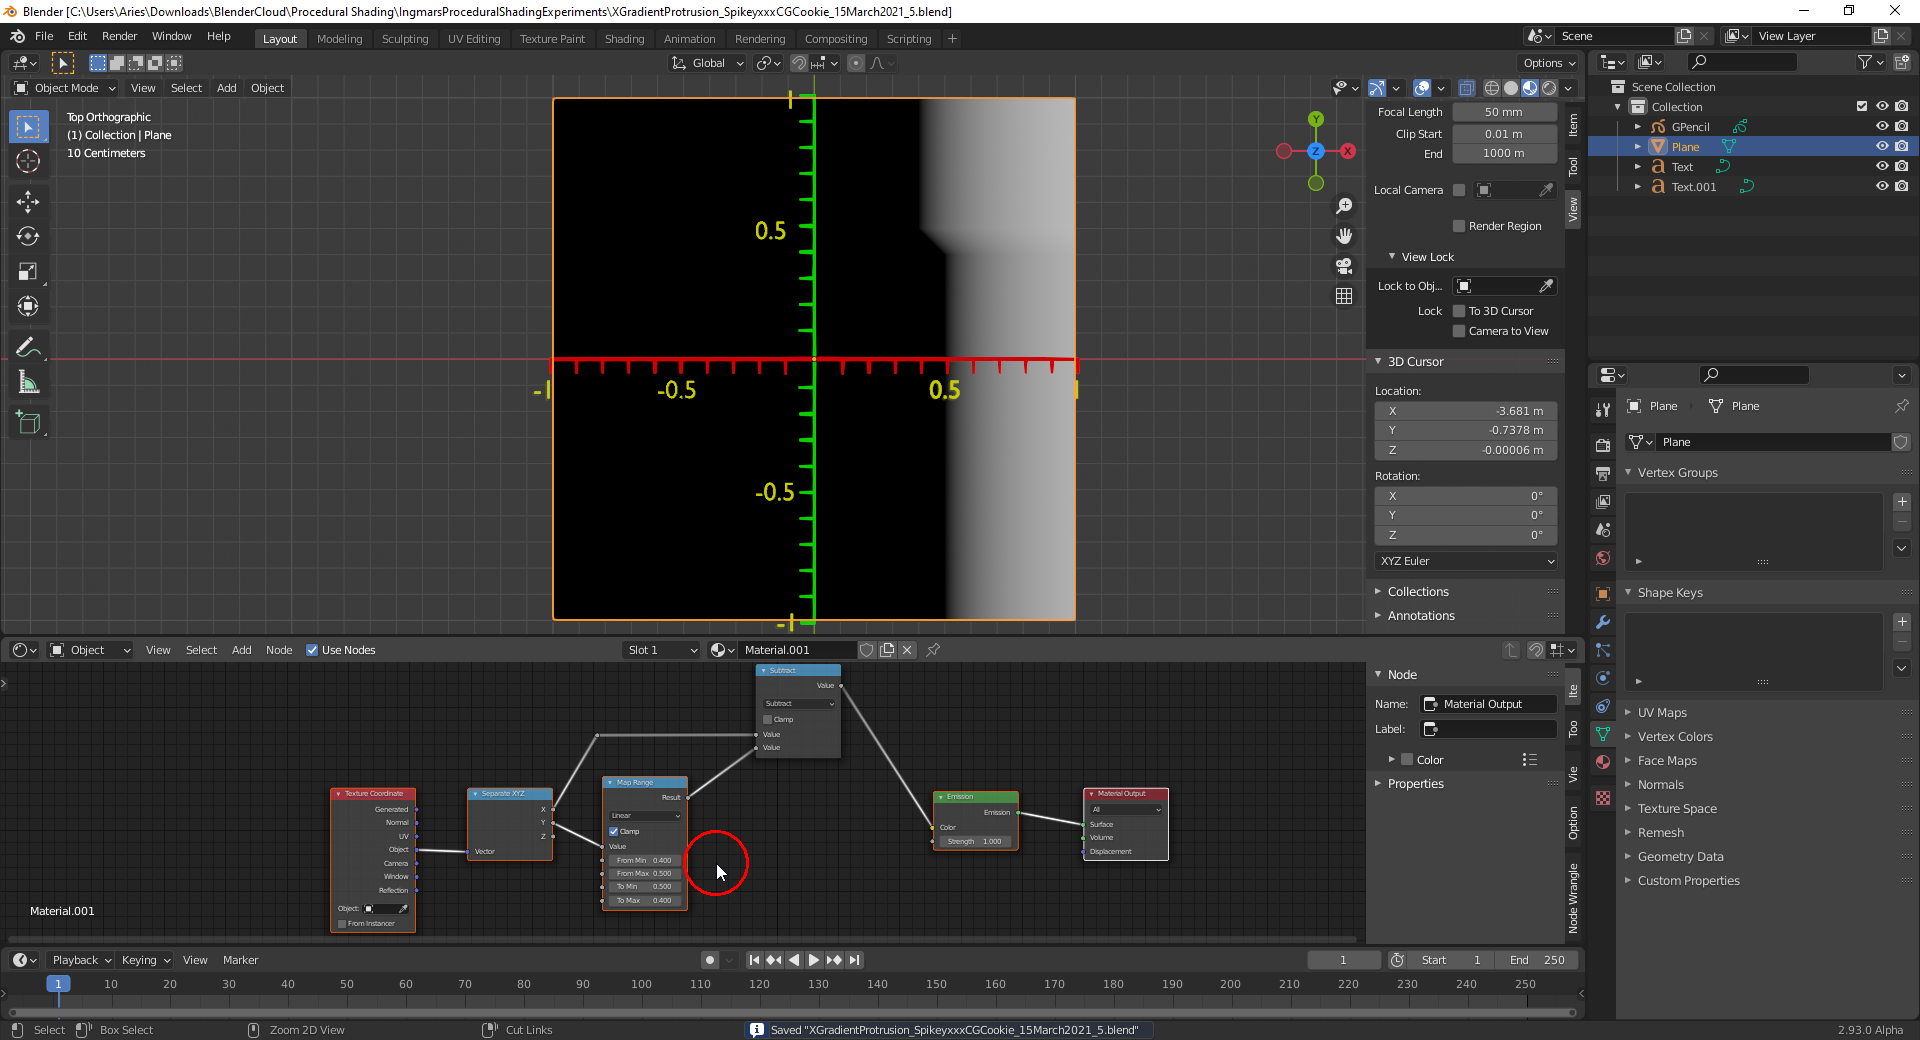
Task: Select the Scale tool
Action: point(28,272)
